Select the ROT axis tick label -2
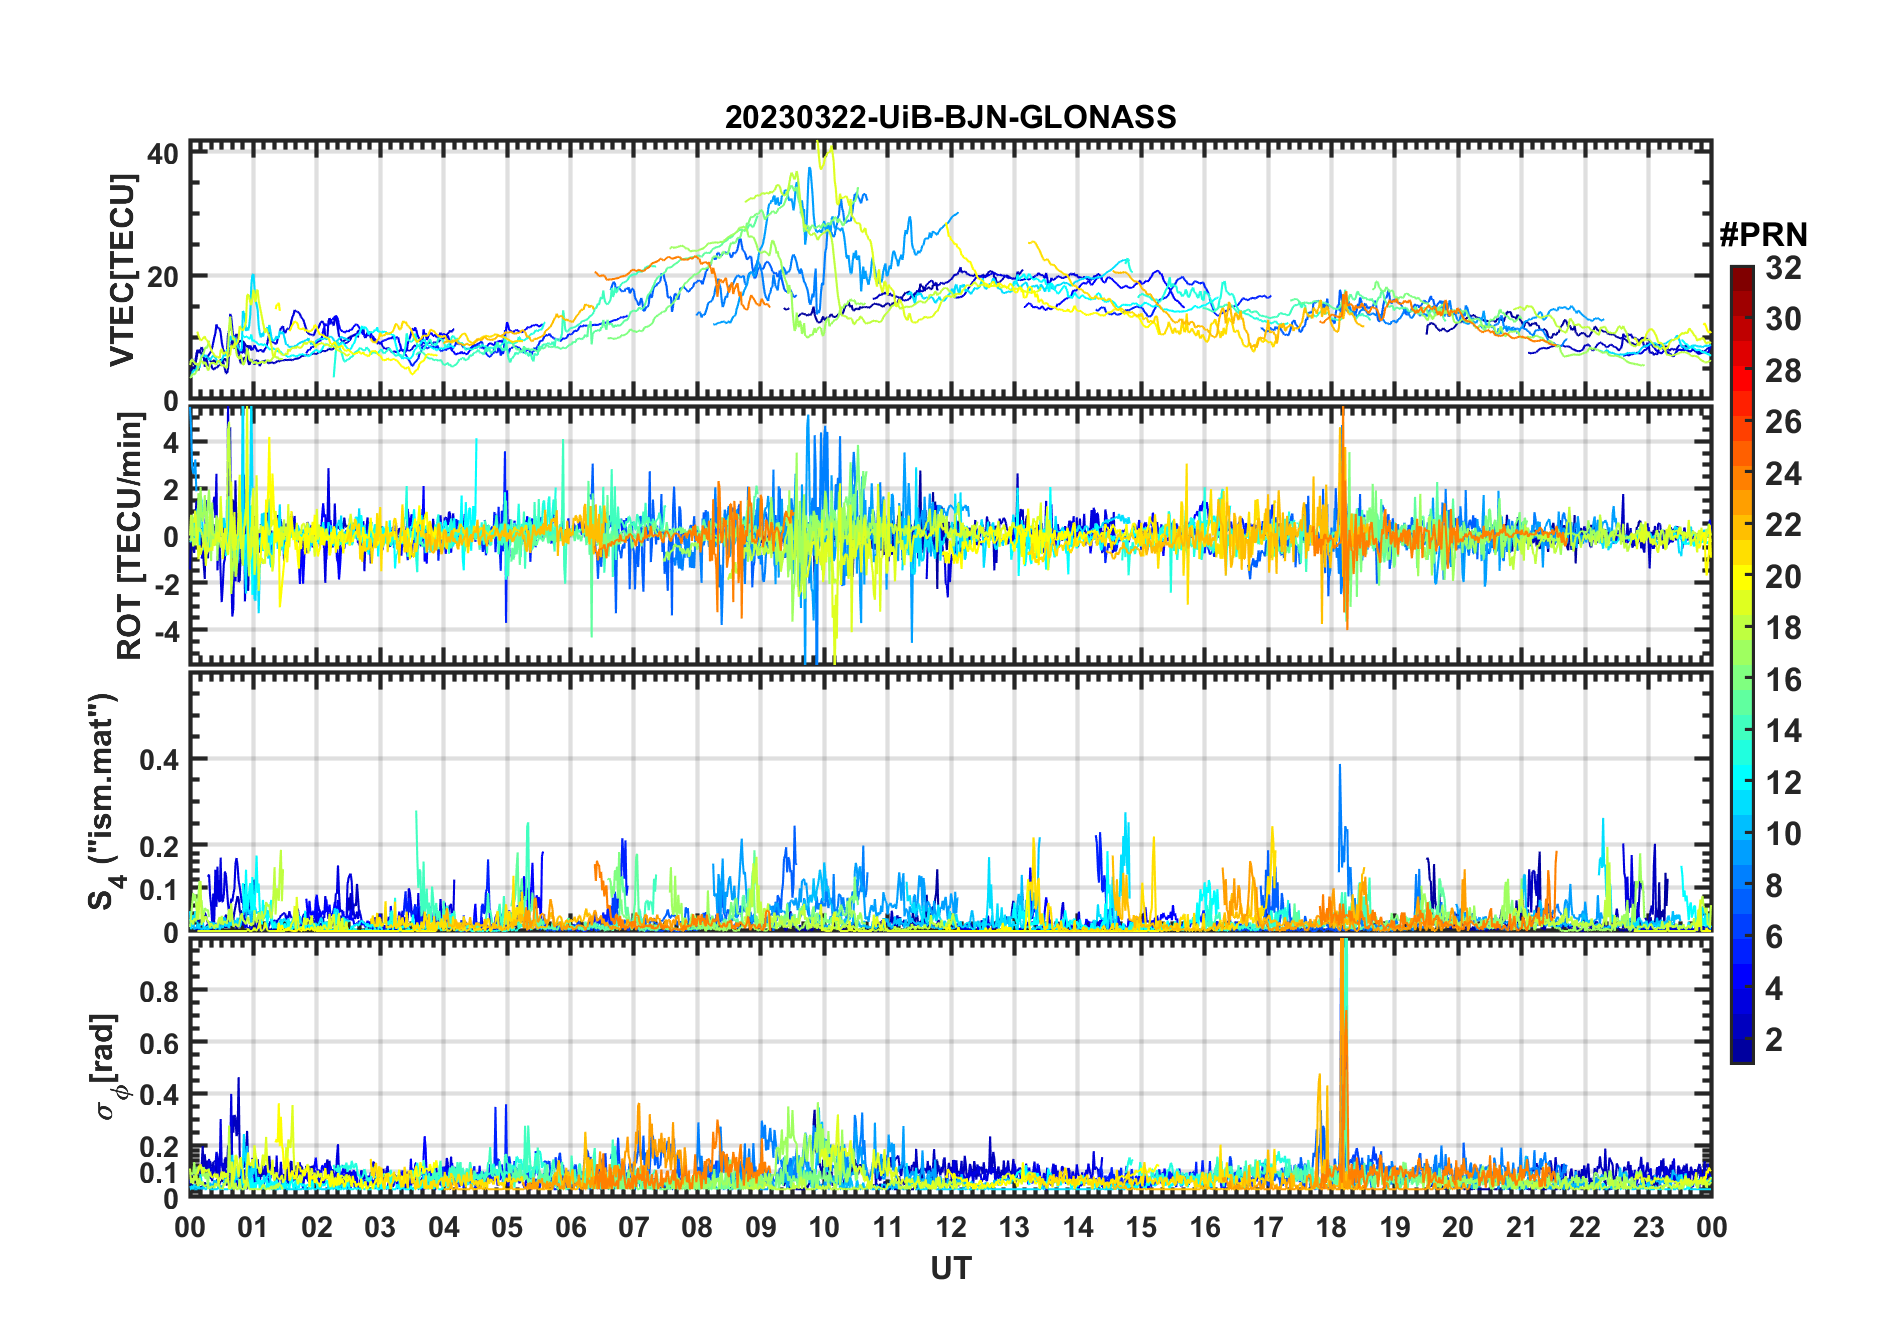1902x1330 pixels. coord(166,584)
